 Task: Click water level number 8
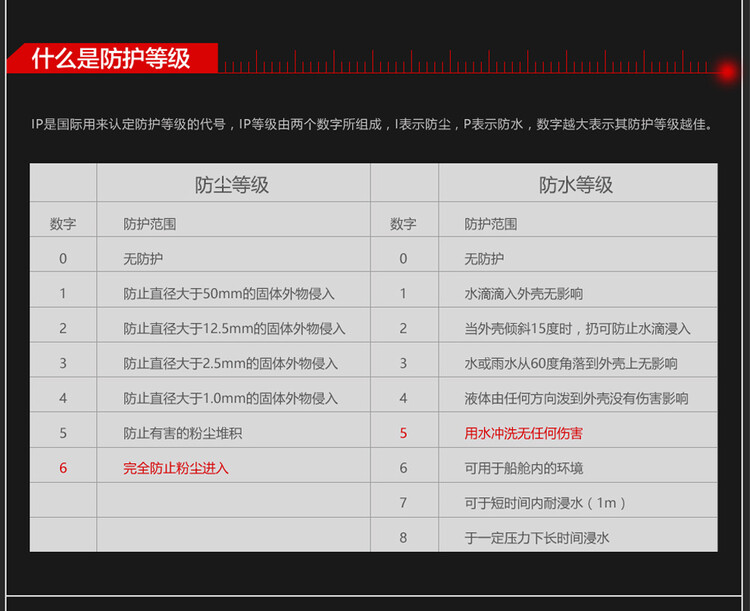click(x=403, y=538)
